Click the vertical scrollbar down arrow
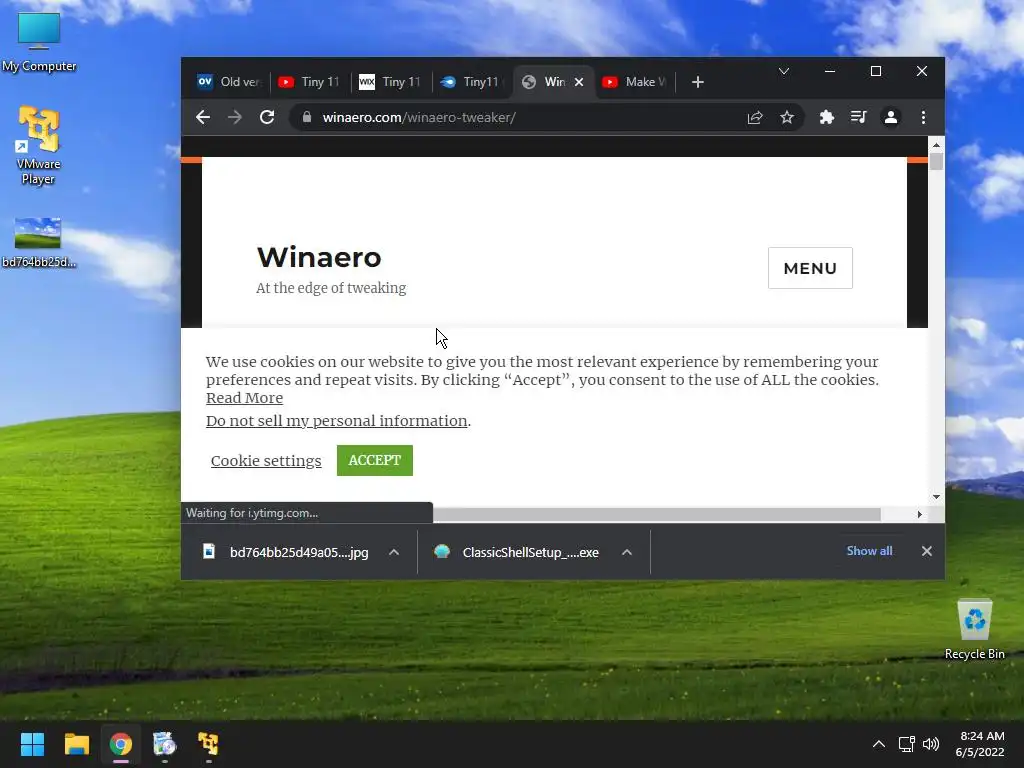1024x768 pixels. [x=936, y=497]
